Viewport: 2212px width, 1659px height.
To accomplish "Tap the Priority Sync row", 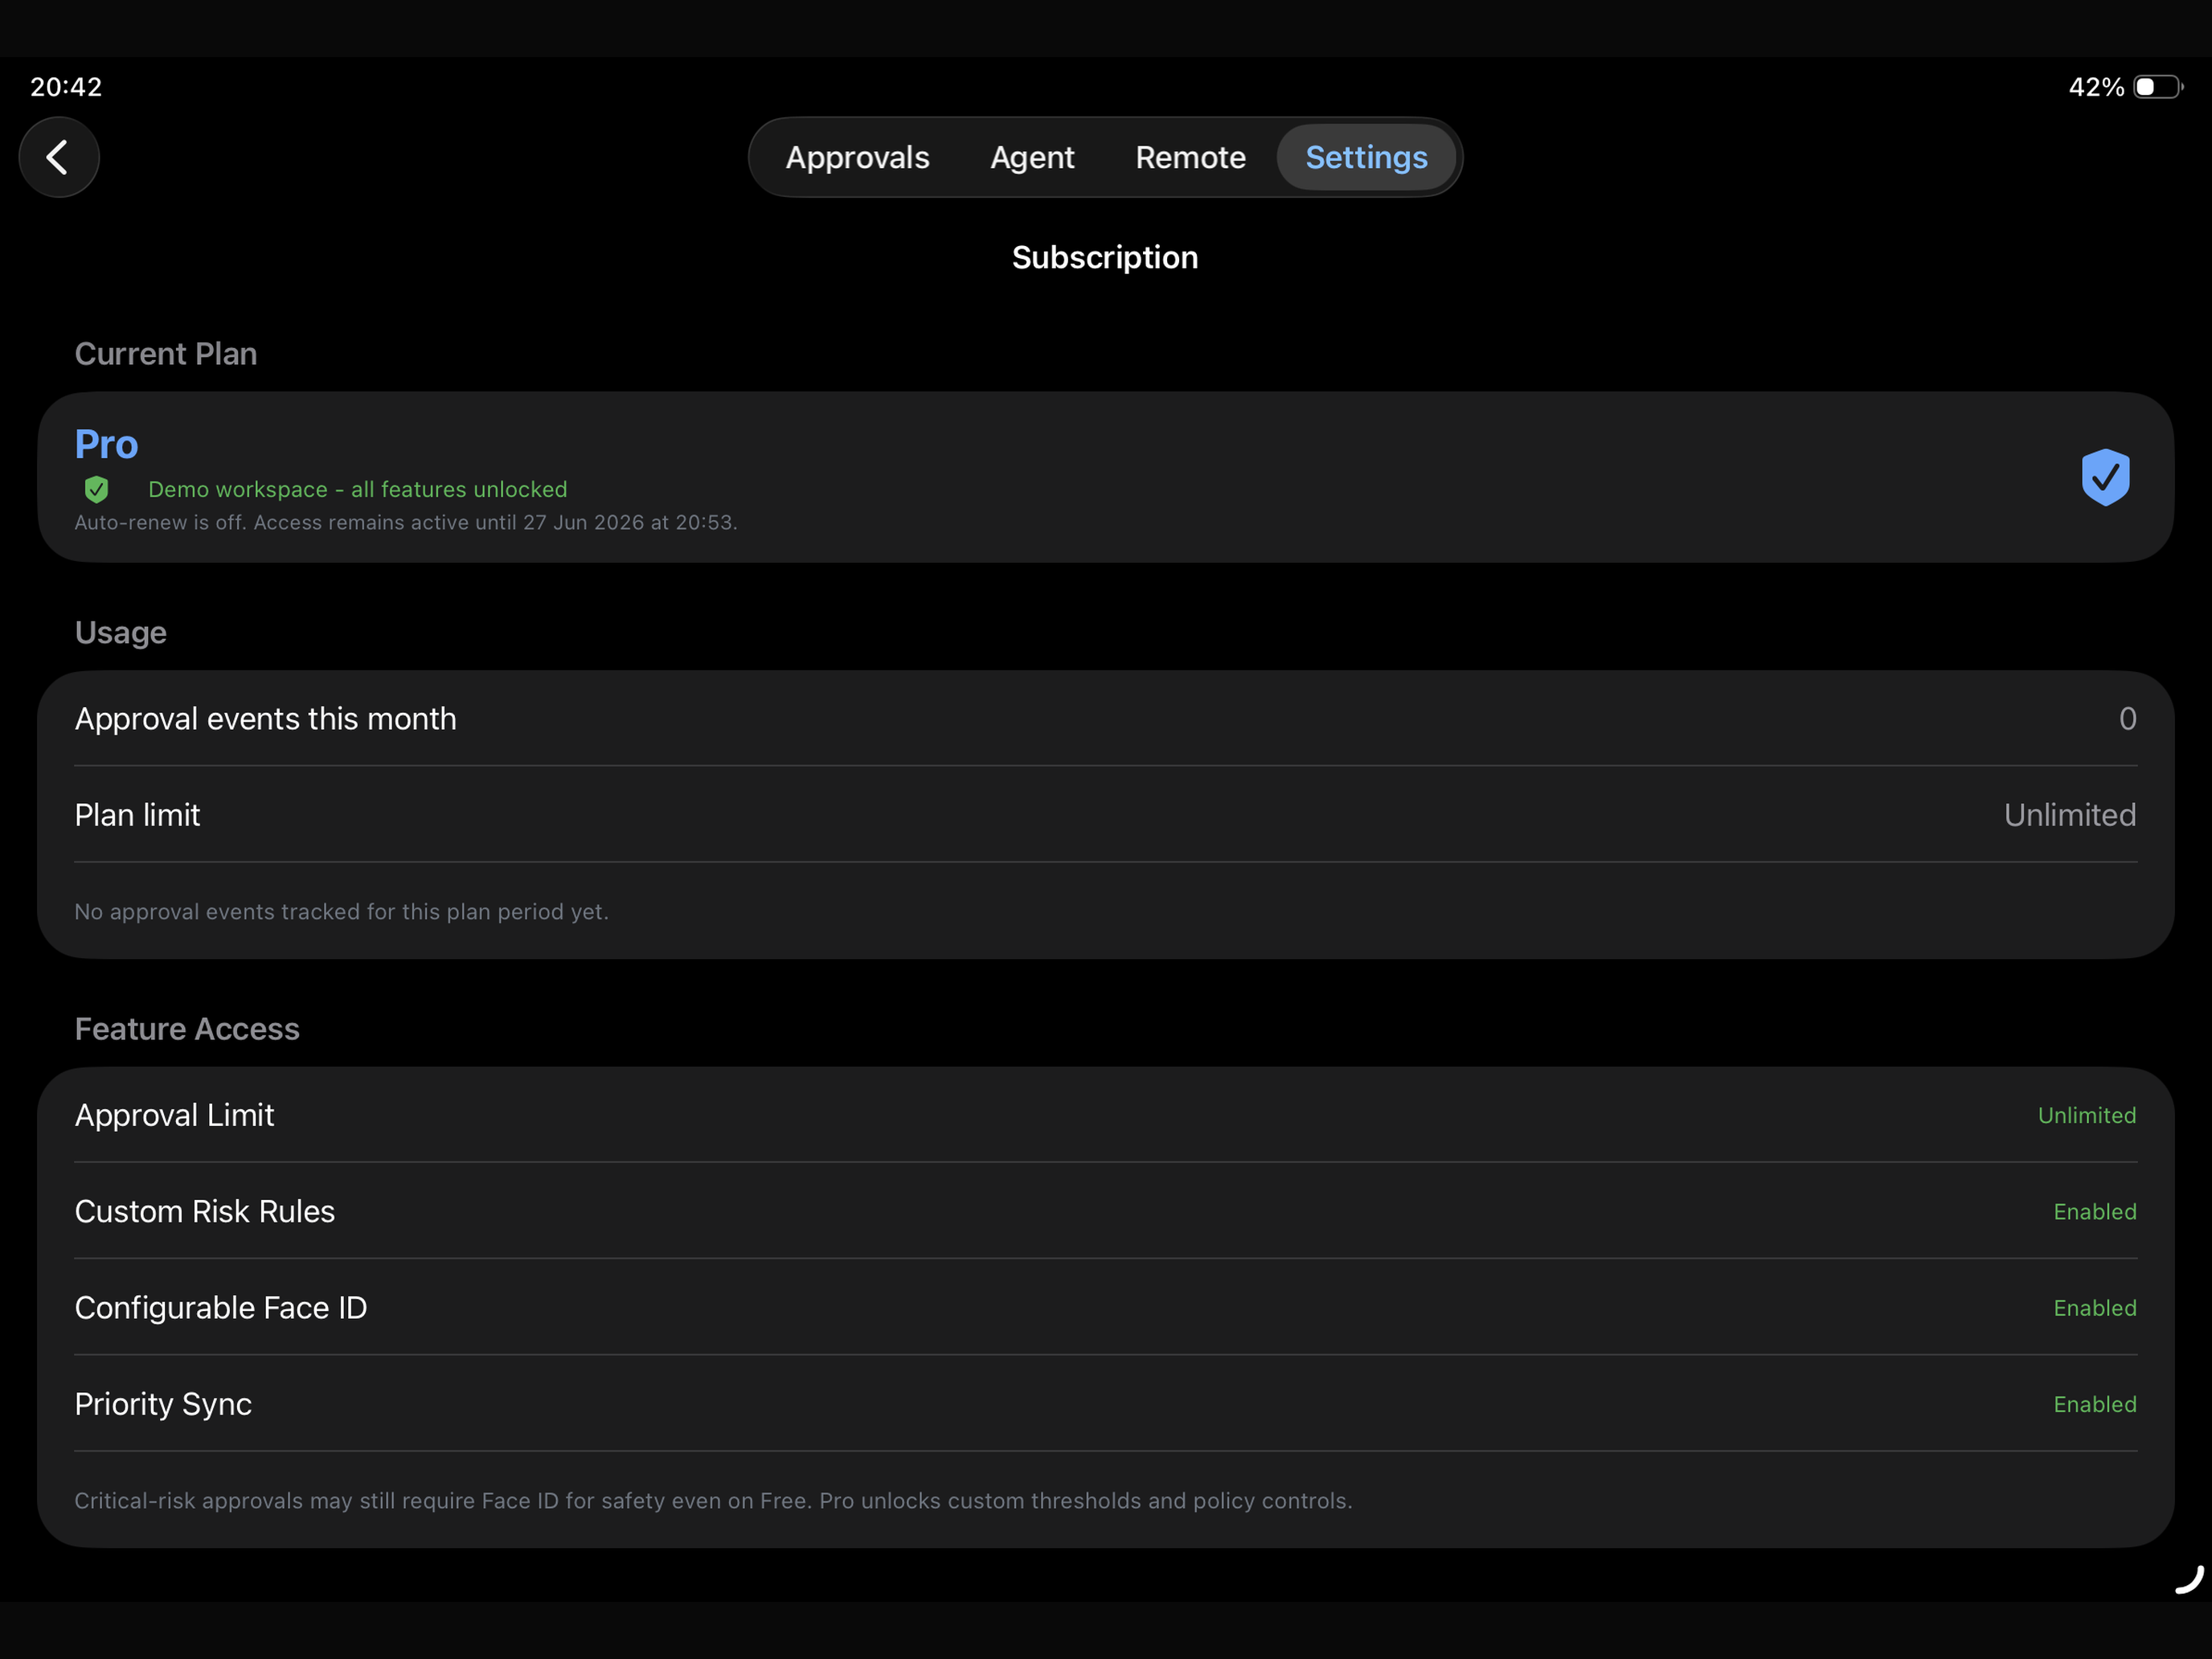I will tap(1105, 1404).
